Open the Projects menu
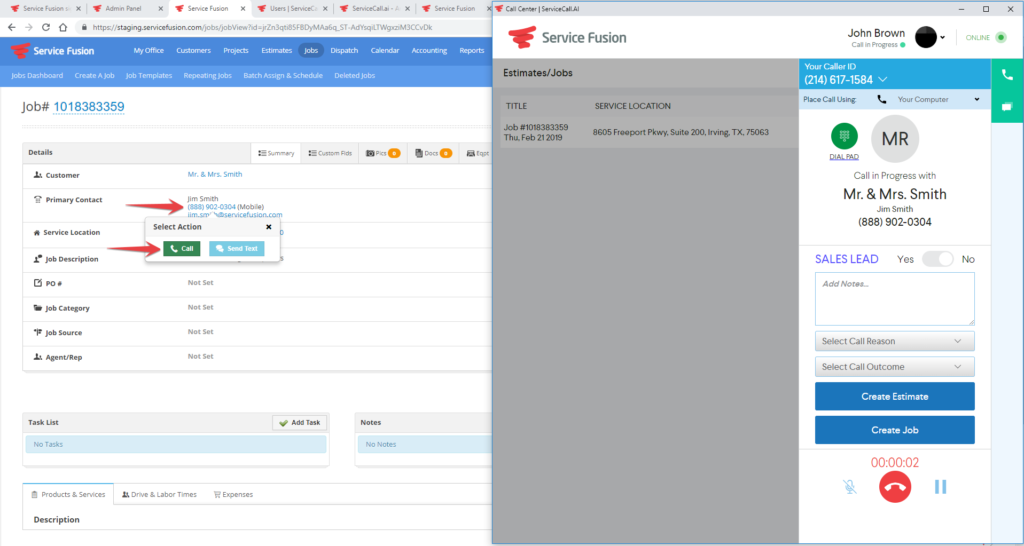1024x546 pixels. (x=236, y=50)
